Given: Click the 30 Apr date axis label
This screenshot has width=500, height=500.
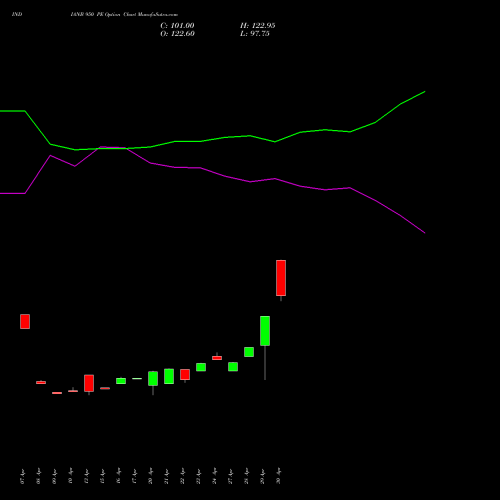Looking at the screenshot, I should [x=278, y=476].
